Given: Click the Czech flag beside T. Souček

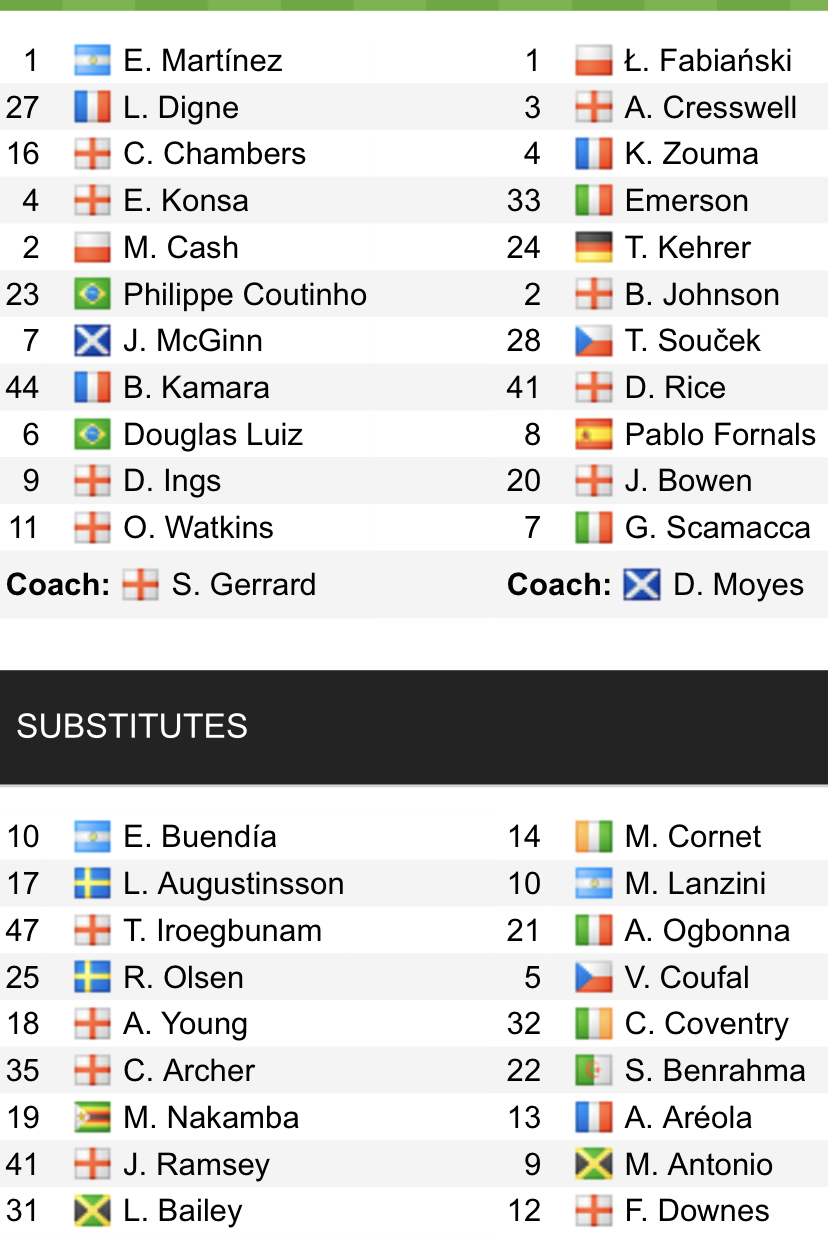Looking at the screenshot, I should (594, 341).
